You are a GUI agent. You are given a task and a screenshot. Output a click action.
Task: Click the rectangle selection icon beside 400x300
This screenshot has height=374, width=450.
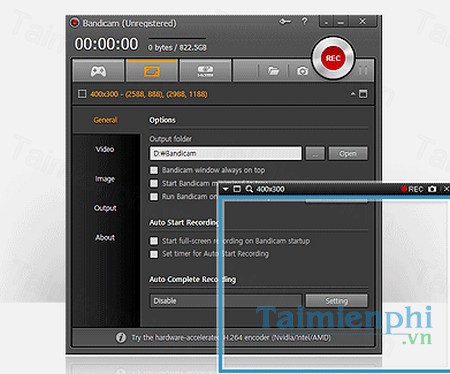pyautogui.click(x=82, y=94)
